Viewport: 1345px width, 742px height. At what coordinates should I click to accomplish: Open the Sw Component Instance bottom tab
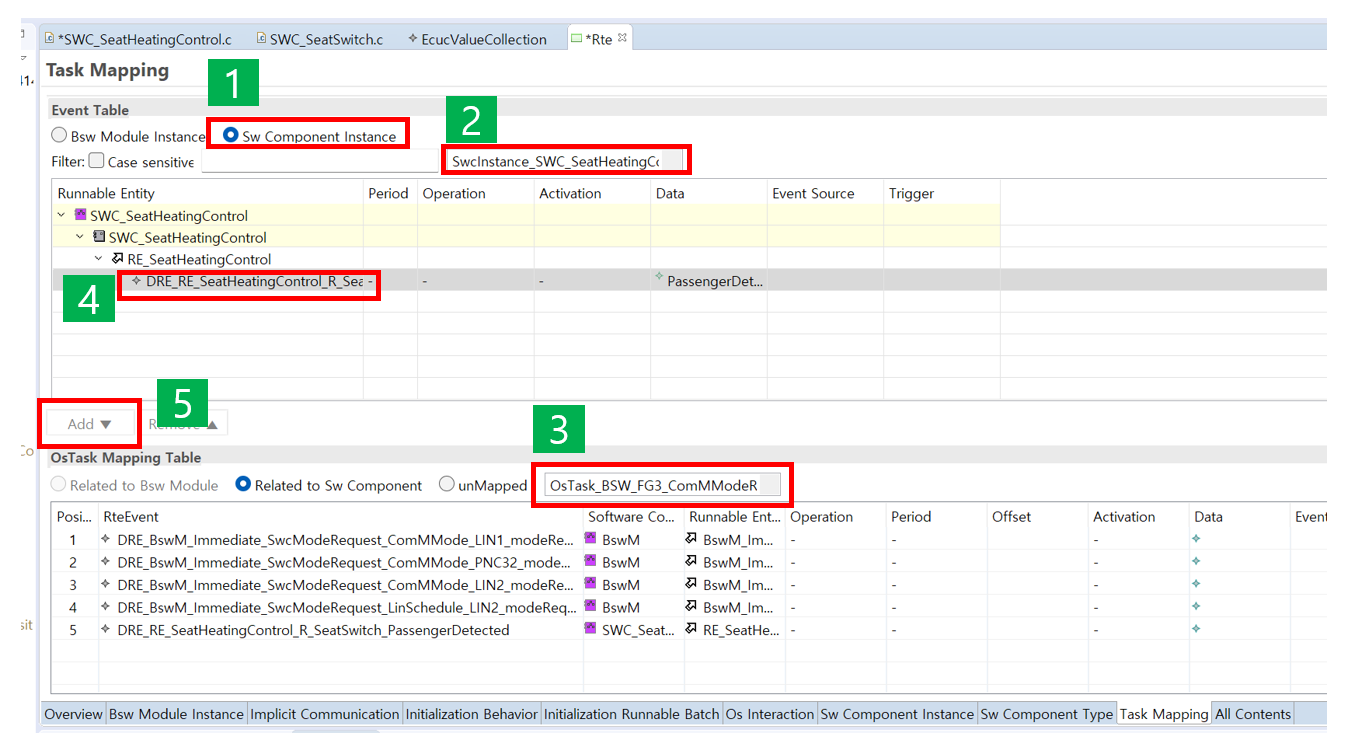pyautogui.click(x=897, y=714)
